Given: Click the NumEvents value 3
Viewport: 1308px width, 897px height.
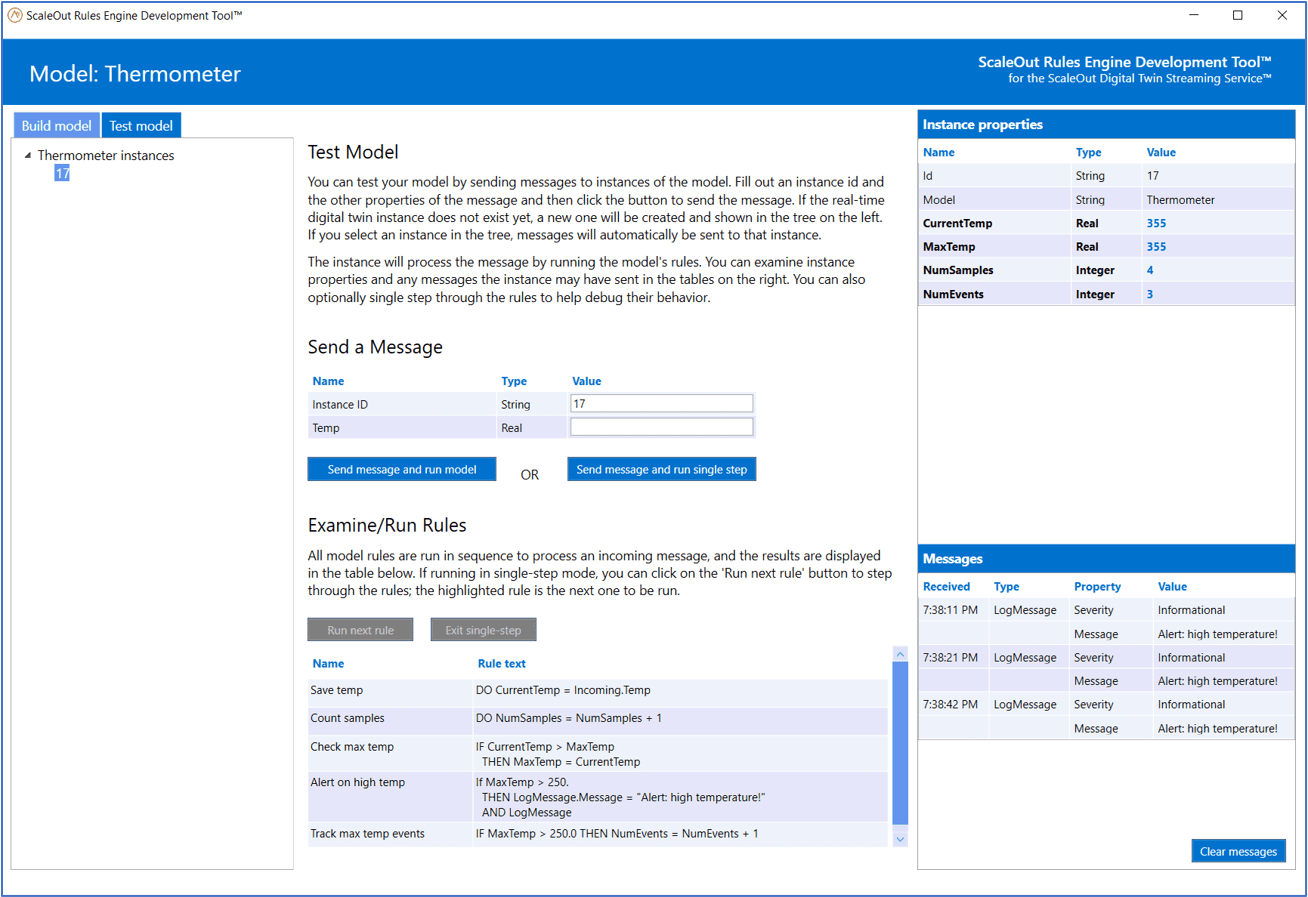Looking at the screenshot, I should coord(1150,294).
